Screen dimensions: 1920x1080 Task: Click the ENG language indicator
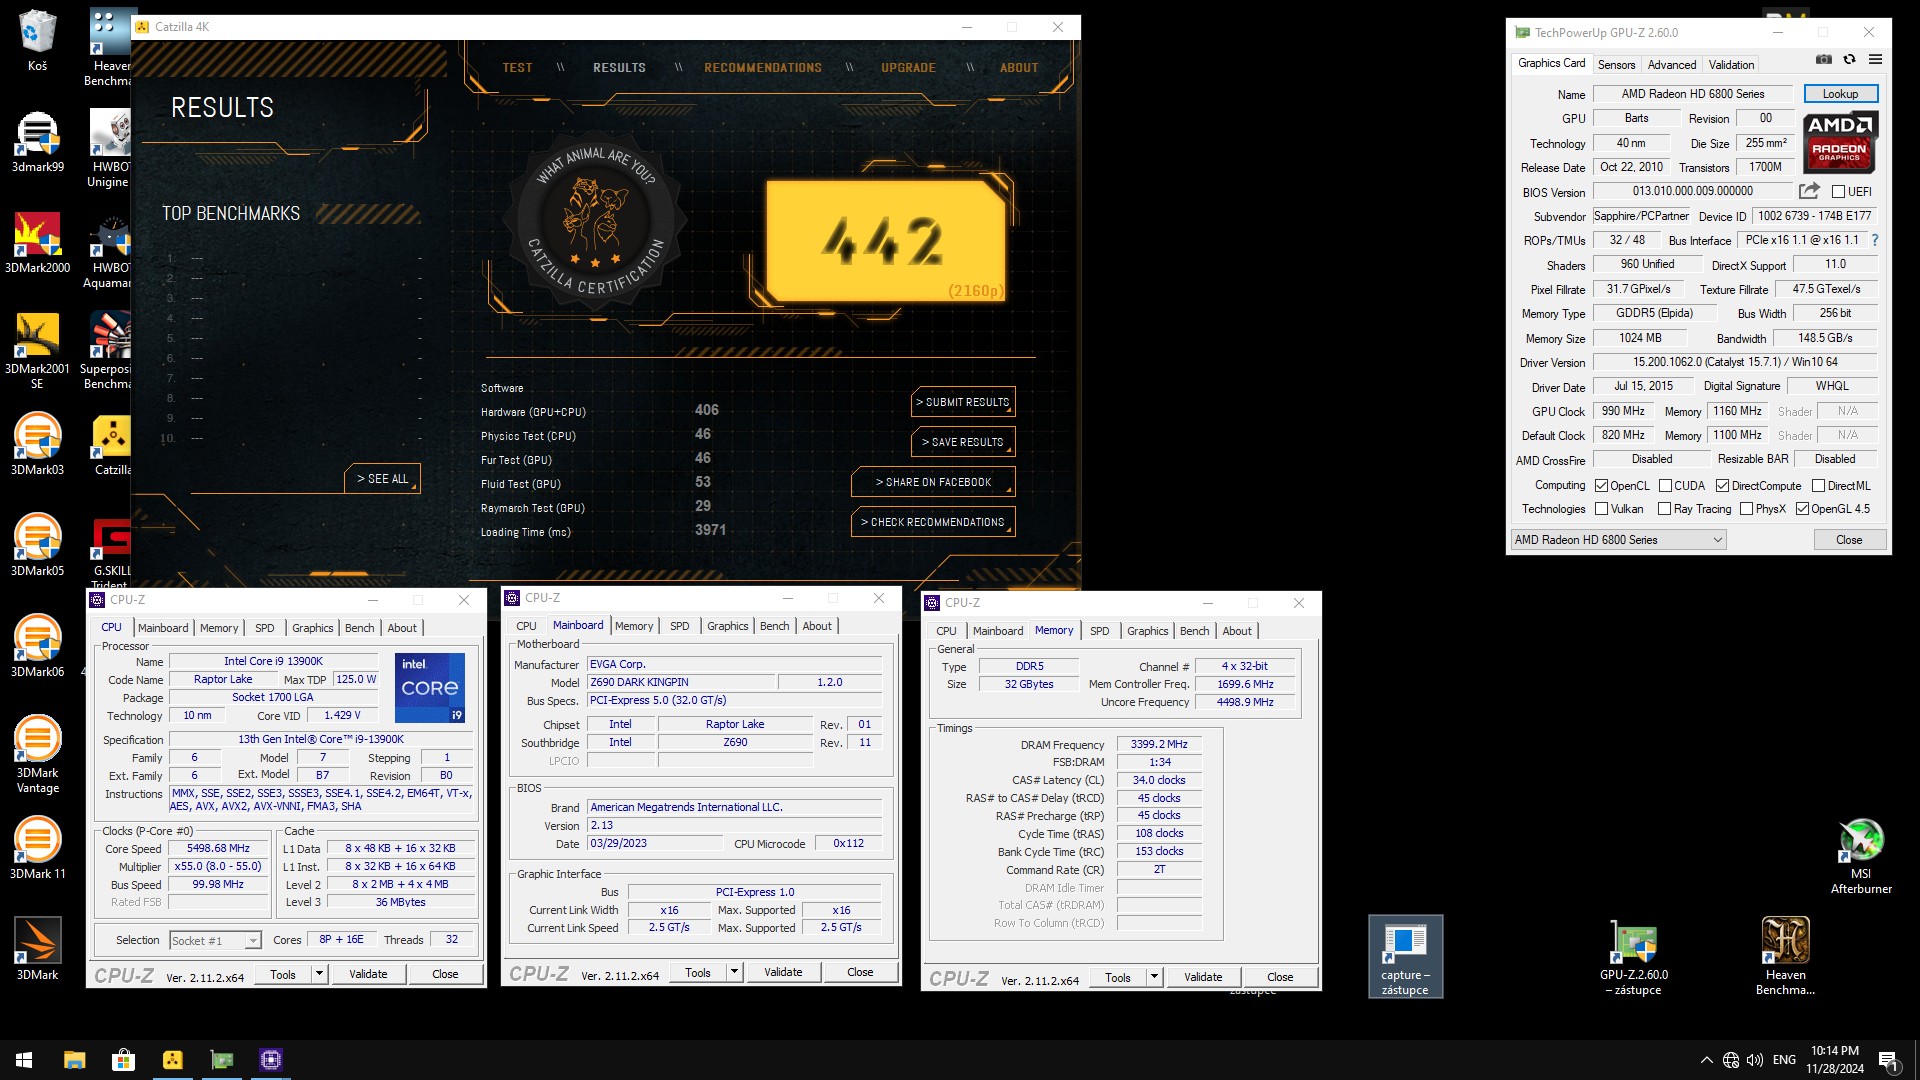coord(1784,1060)
